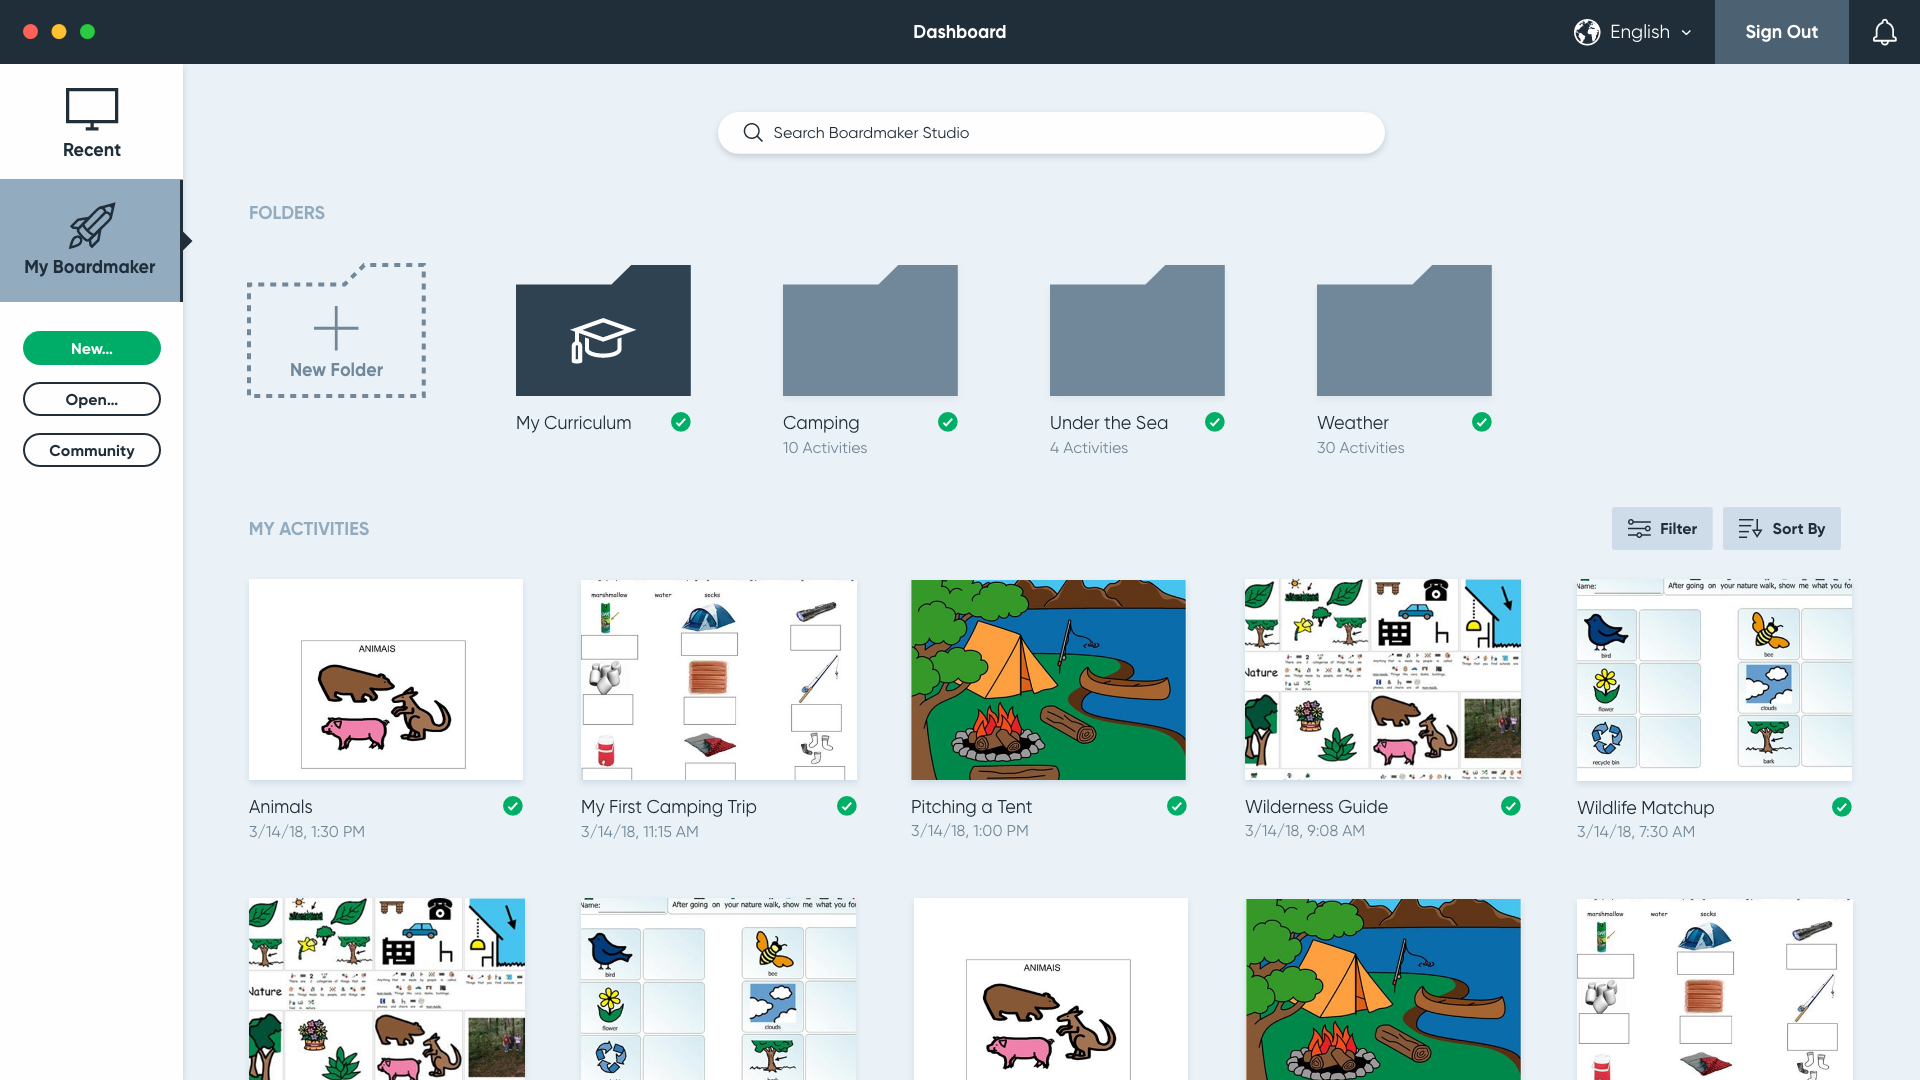This screenshot has height=1080, width=1920.
Task: Click Sign Out in the top bar
Action: [1781, 32]
